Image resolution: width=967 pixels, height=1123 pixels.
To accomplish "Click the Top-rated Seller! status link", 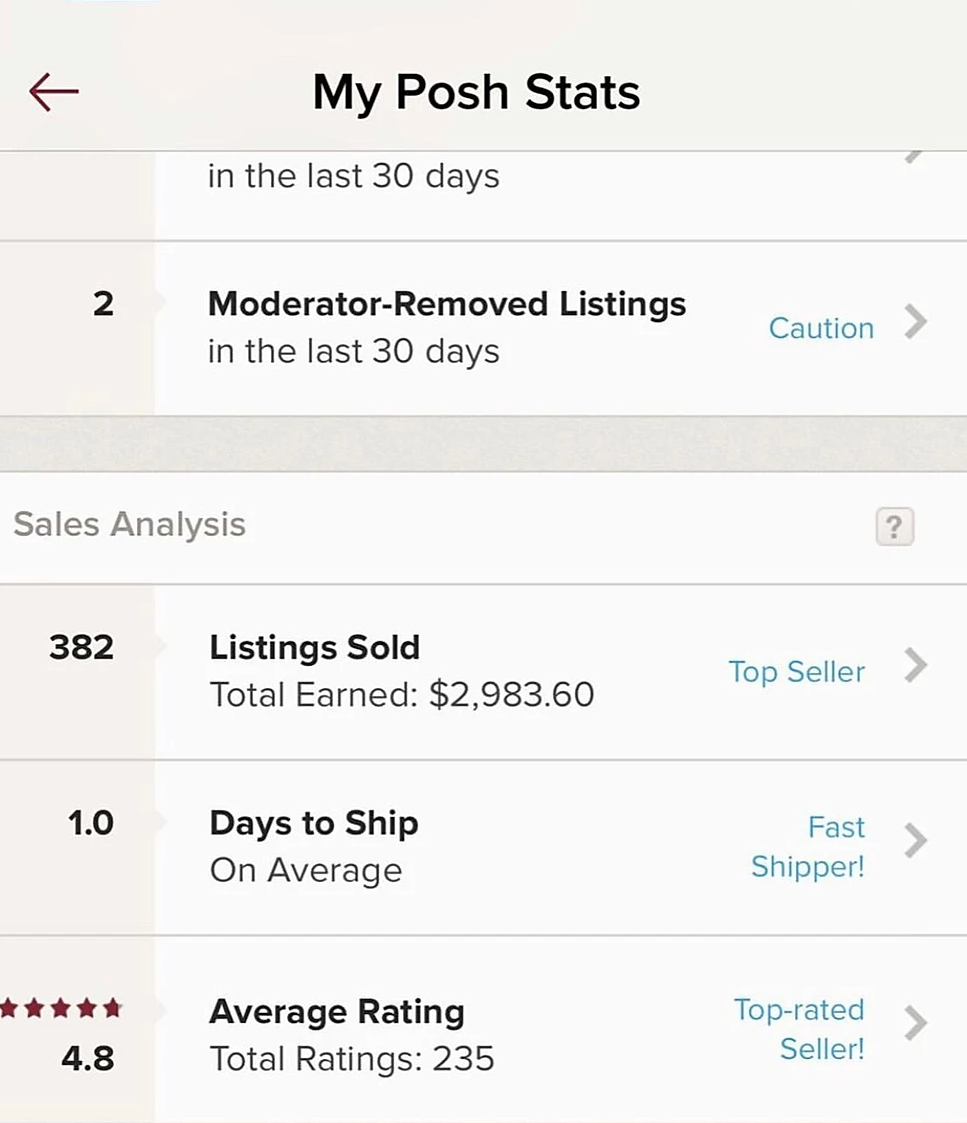I will (799, 1029).
